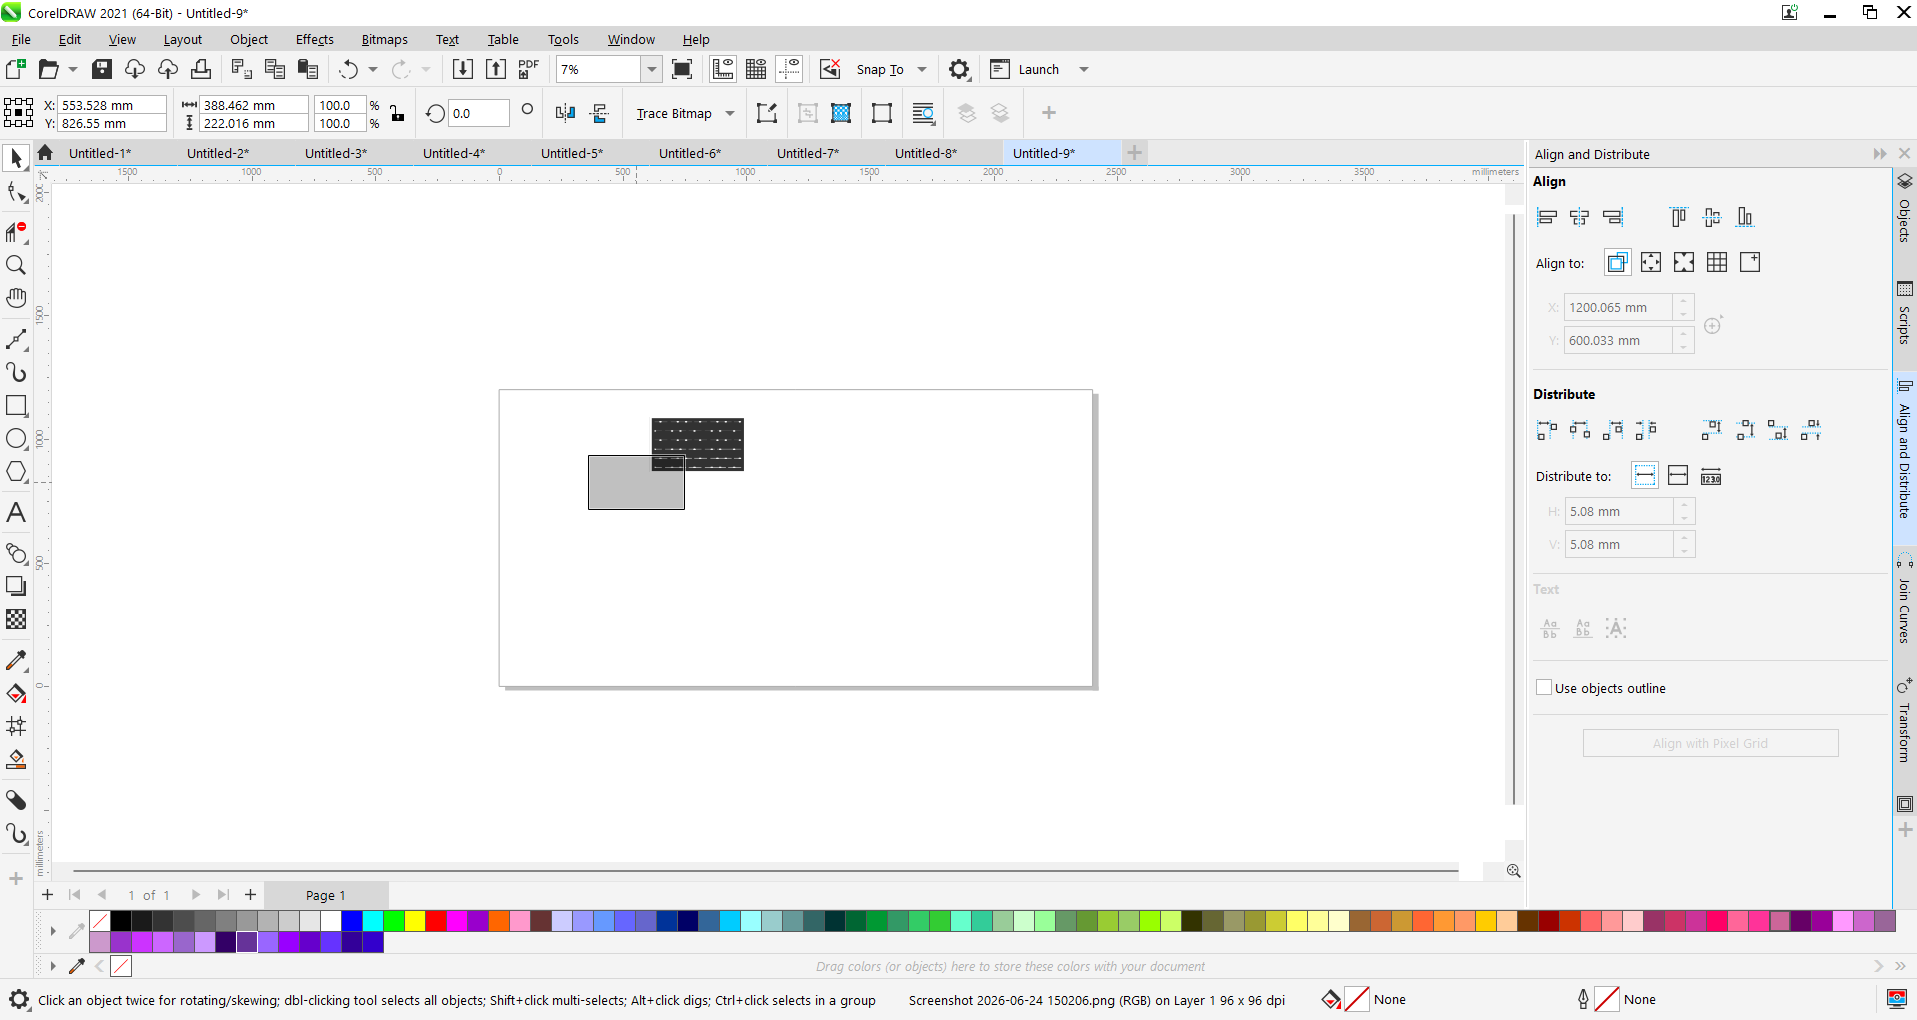Pick the black color swatch

pos(120,921)
